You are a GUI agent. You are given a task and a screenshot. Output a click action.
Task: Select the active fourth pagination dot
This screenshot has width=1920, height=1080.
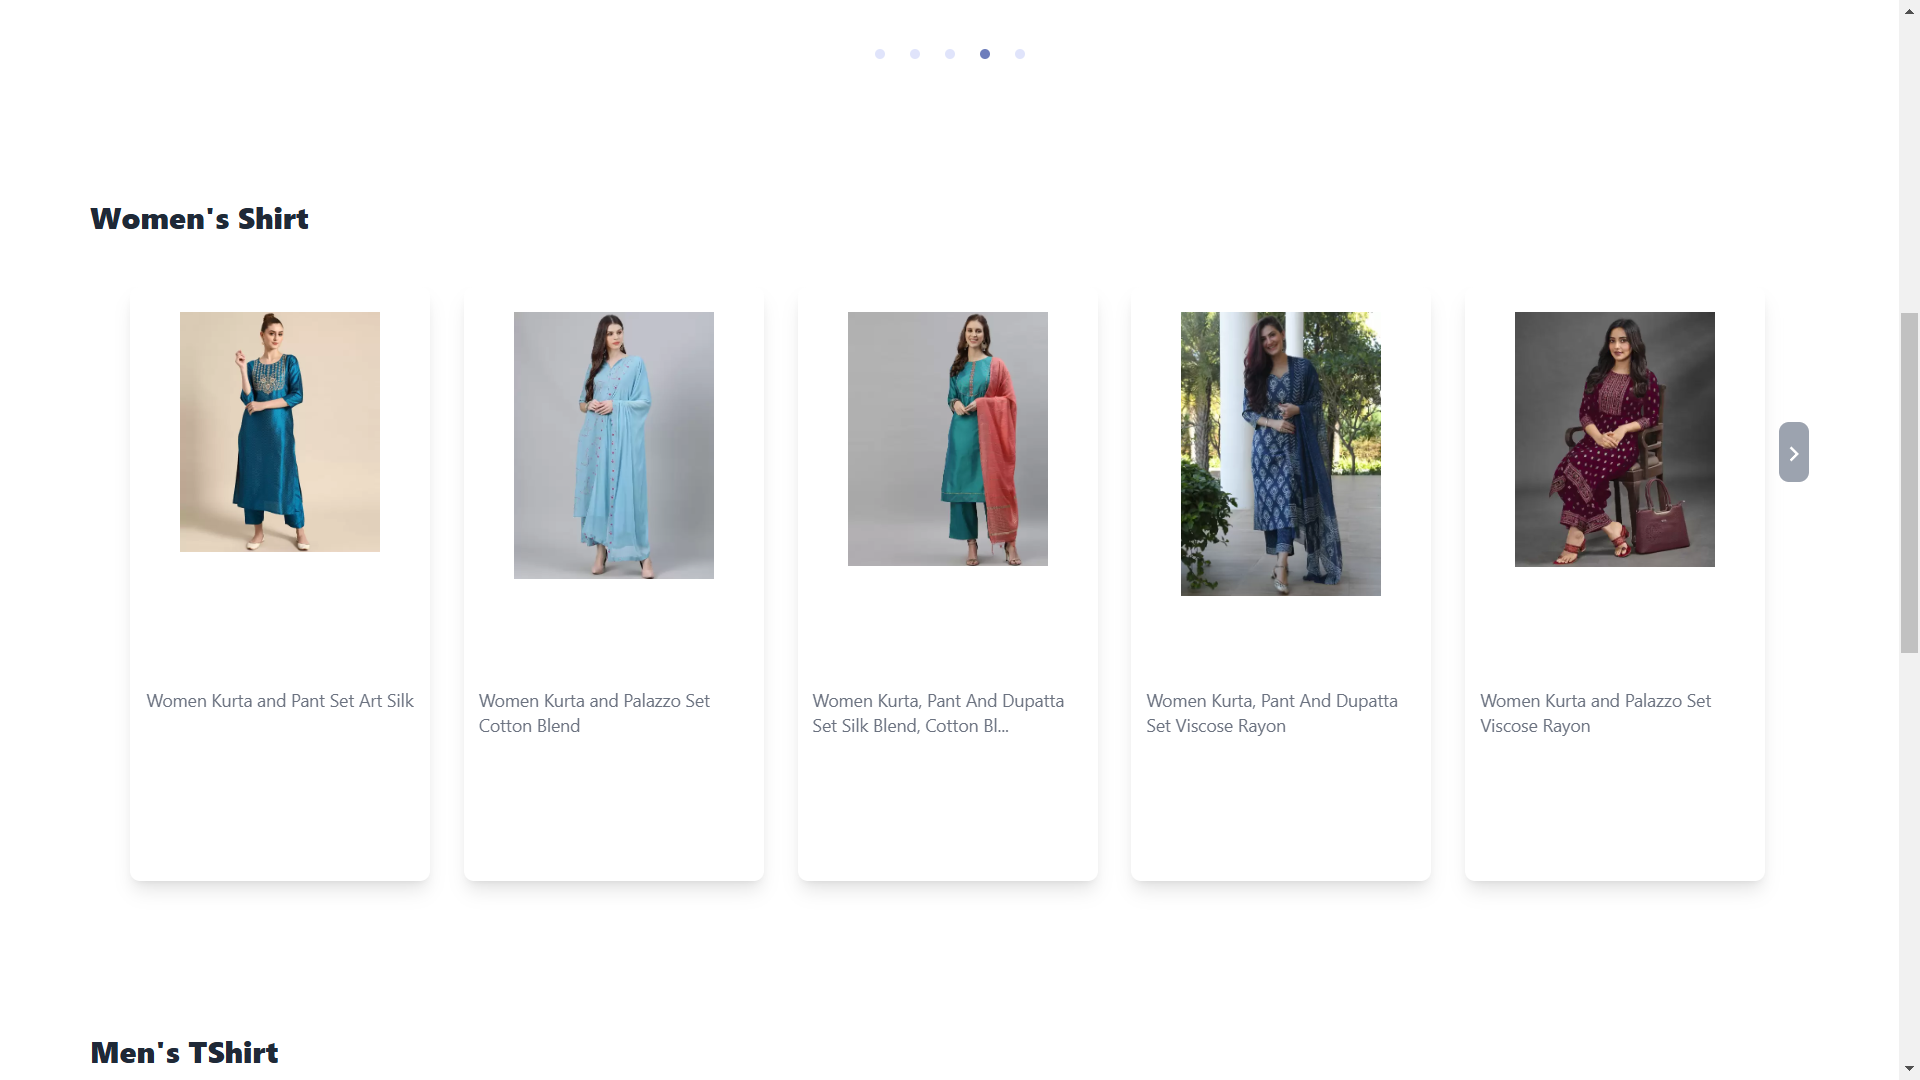[985, 54]
